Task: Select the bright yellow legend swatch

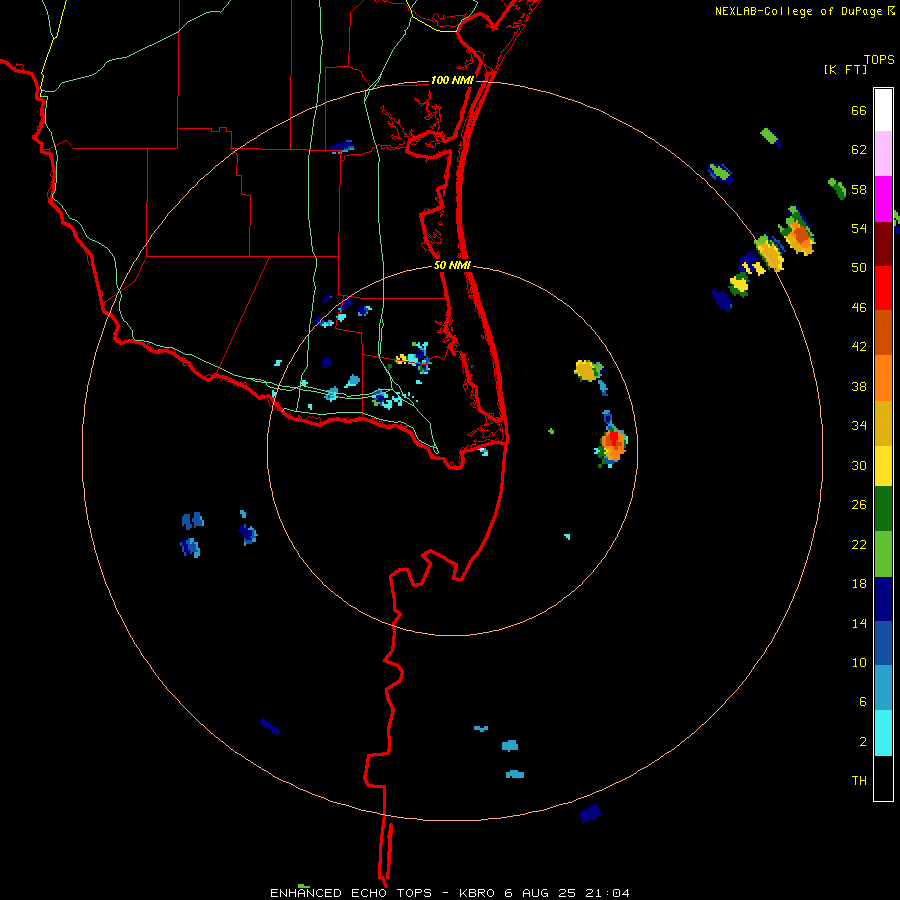Action: [x=883, y=466]
